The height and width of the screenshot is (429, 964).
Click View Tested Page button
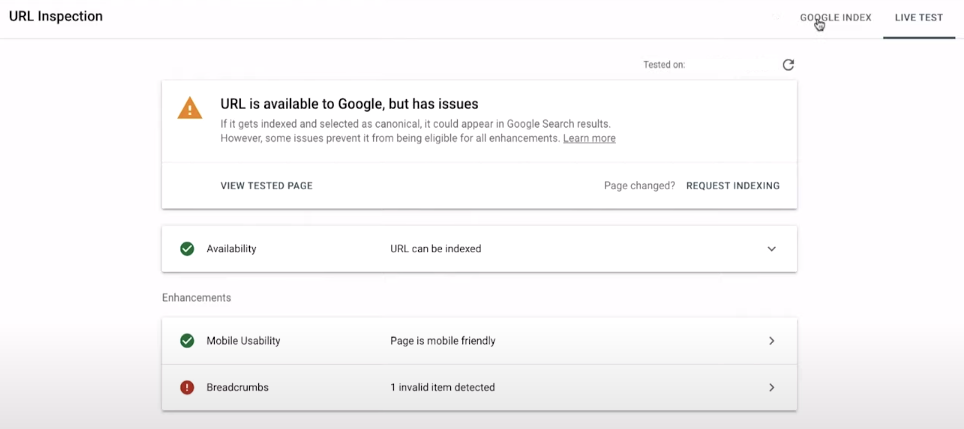[x=266, y=186]
